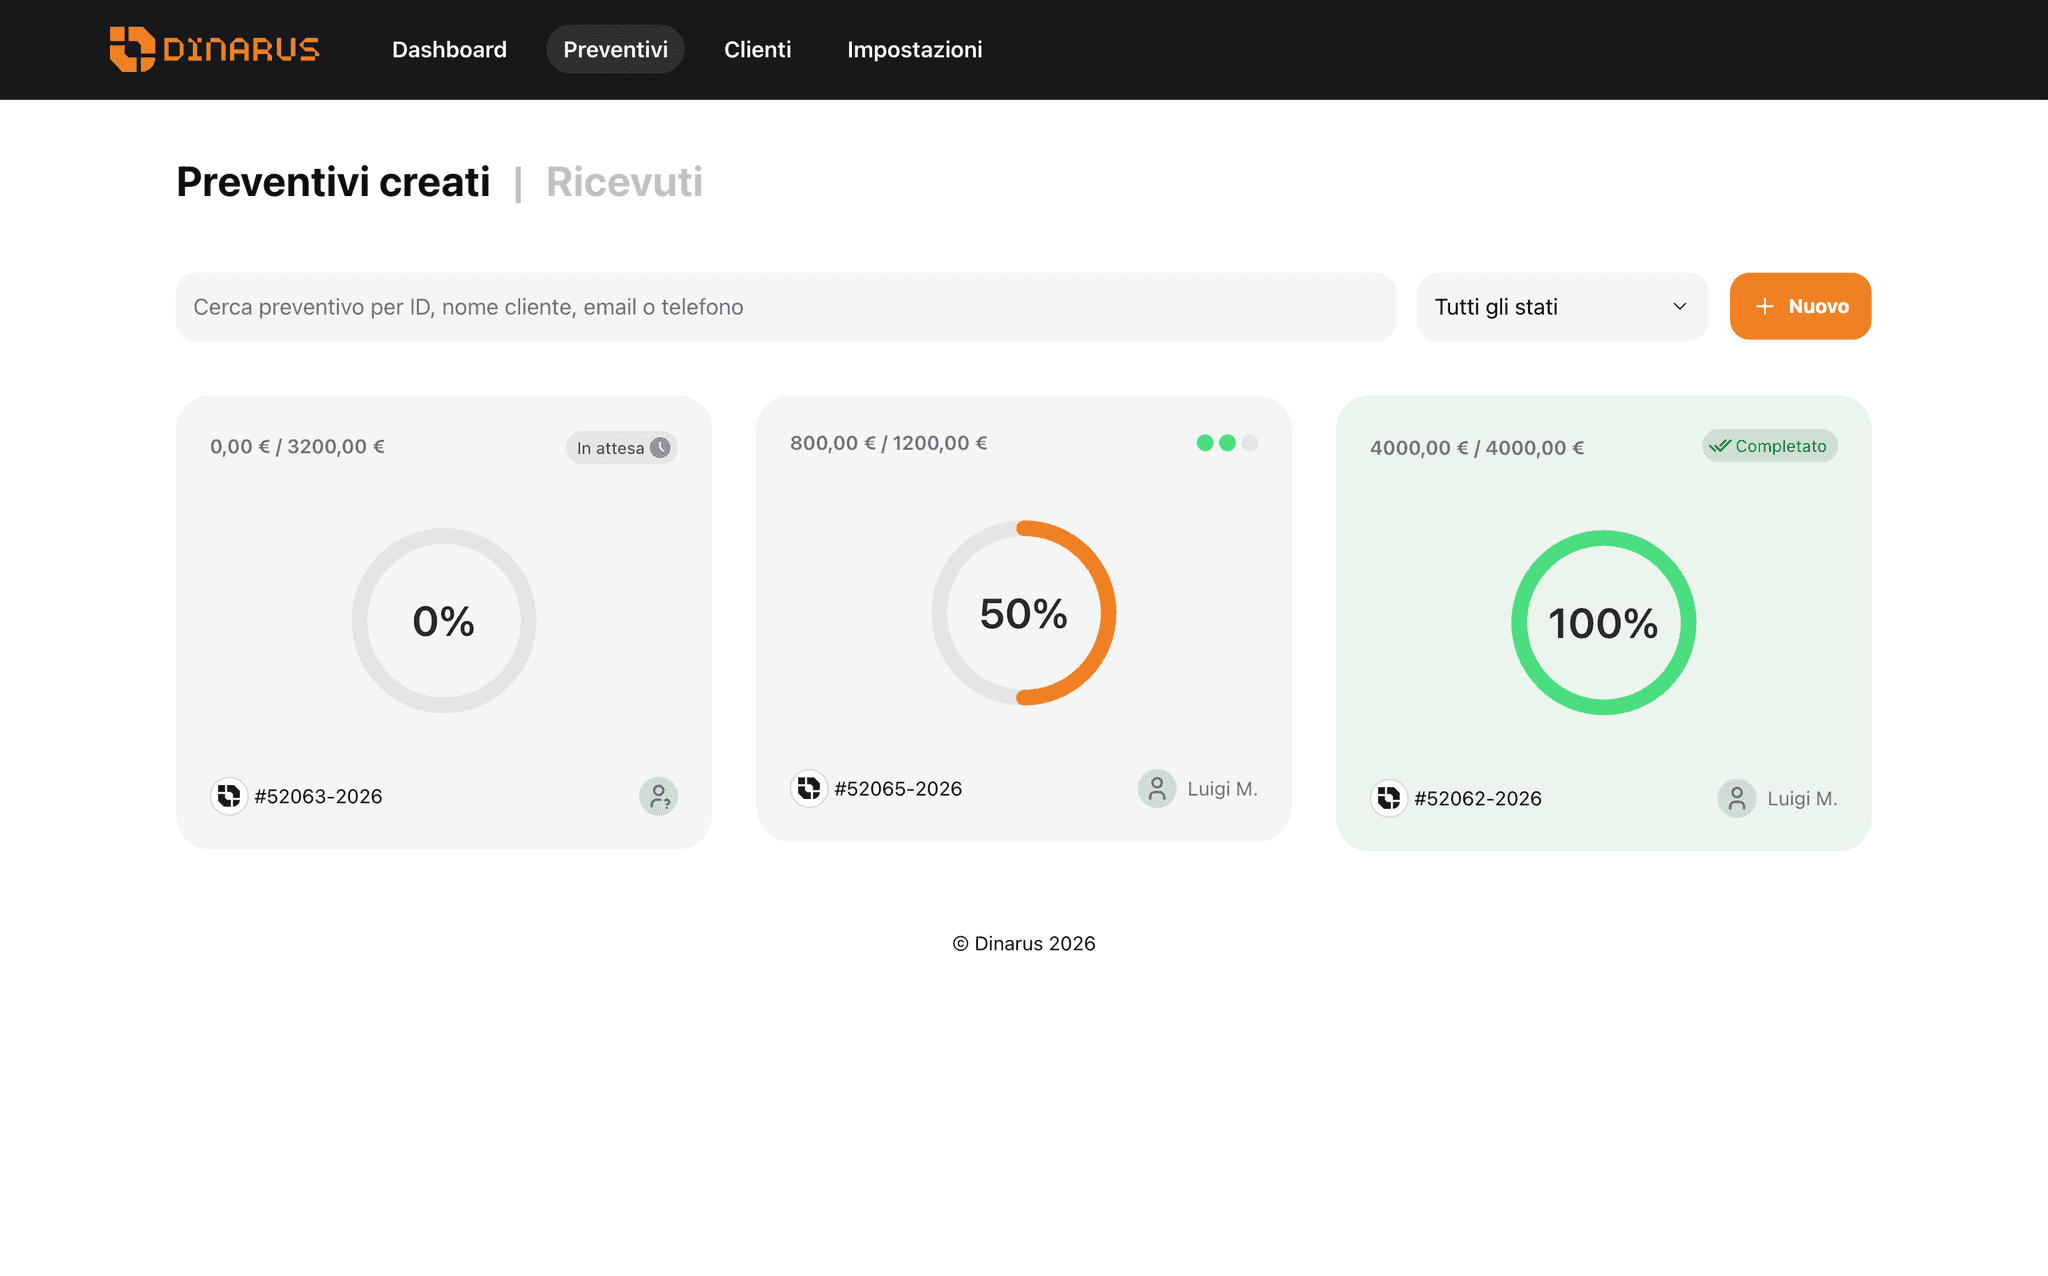The width and height of the screenshot is (2048, 1276).
Task: Click the Completato double-check badge
Action: [x=1769, y=446]
